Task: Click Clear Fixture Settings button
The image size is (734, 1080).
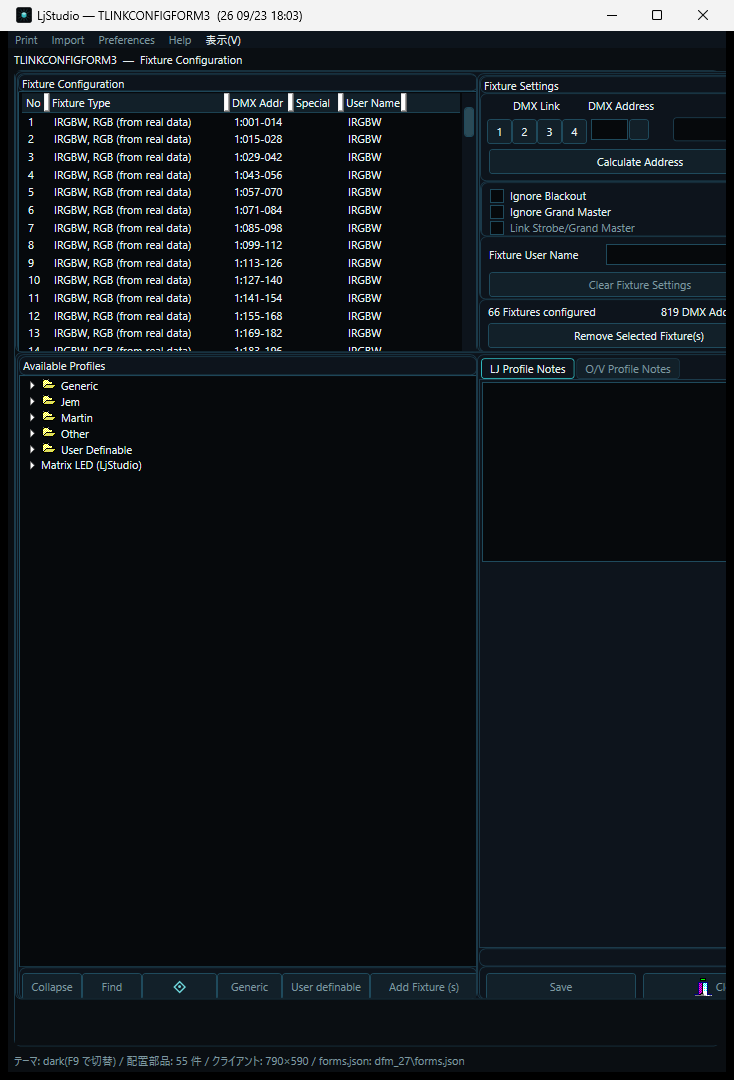Action: click(x=608, y=284)
